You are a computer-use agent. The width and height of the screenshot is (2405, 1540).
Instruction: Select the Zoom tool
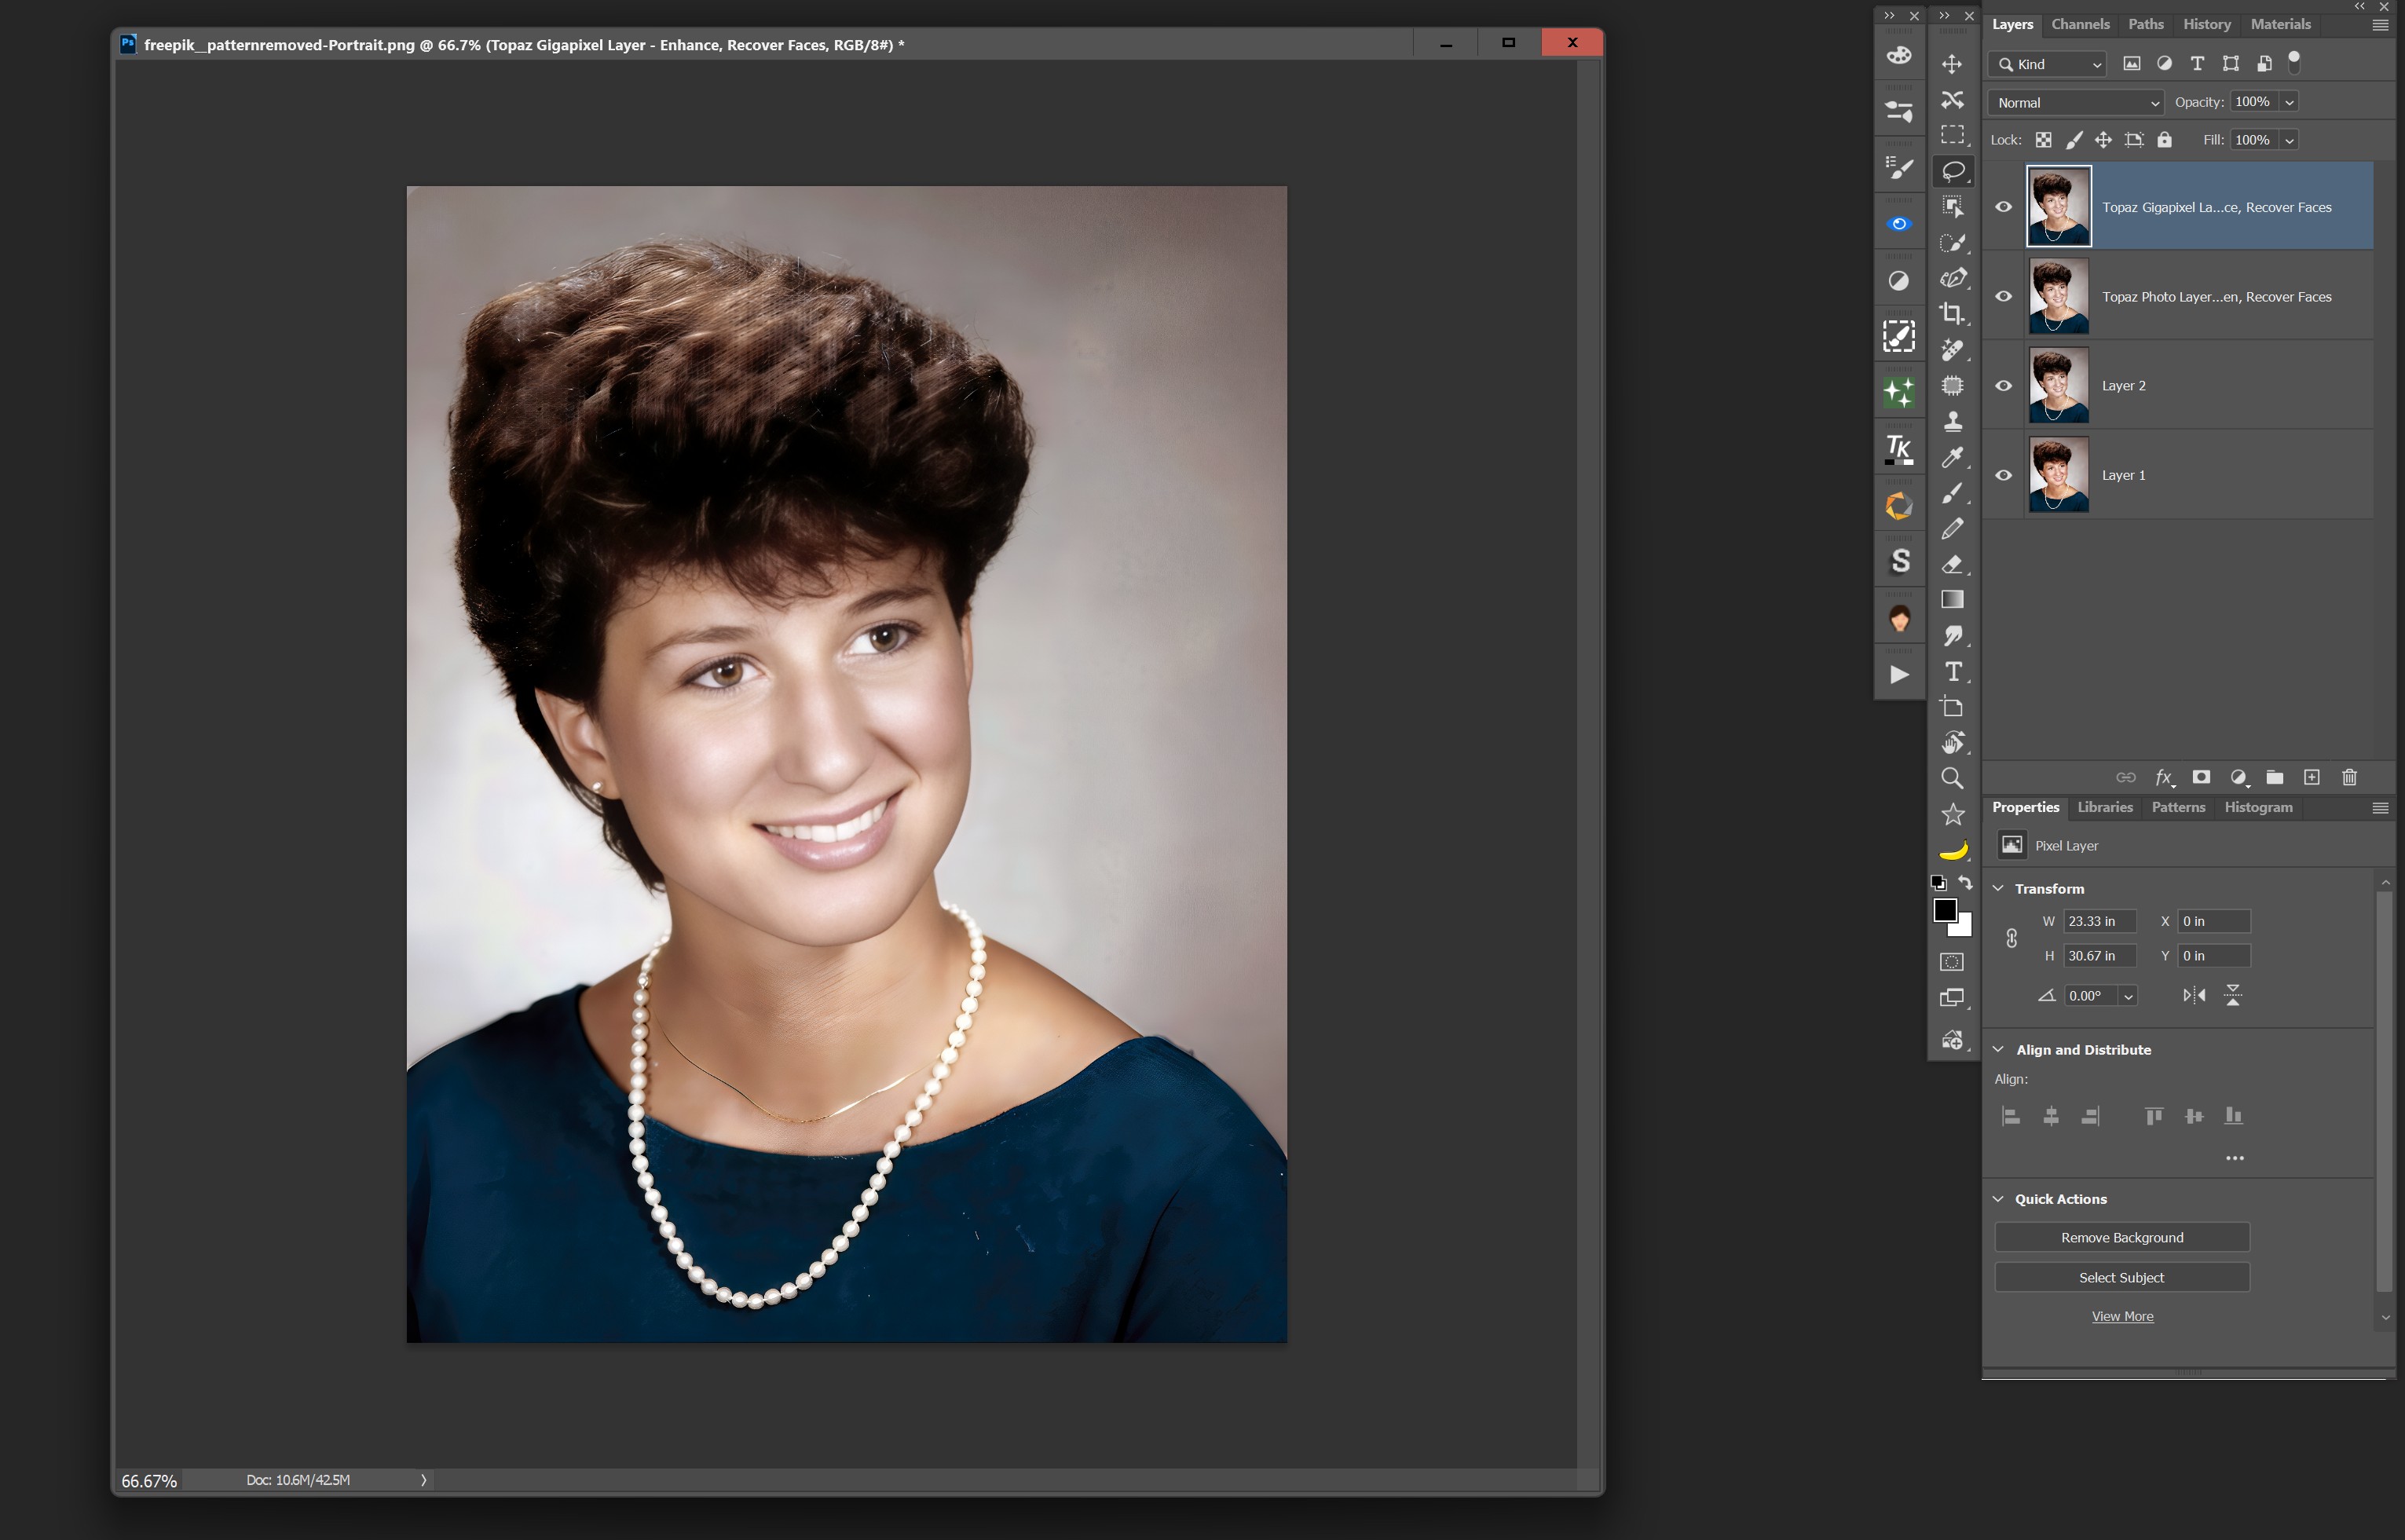tap(1951, 778)
